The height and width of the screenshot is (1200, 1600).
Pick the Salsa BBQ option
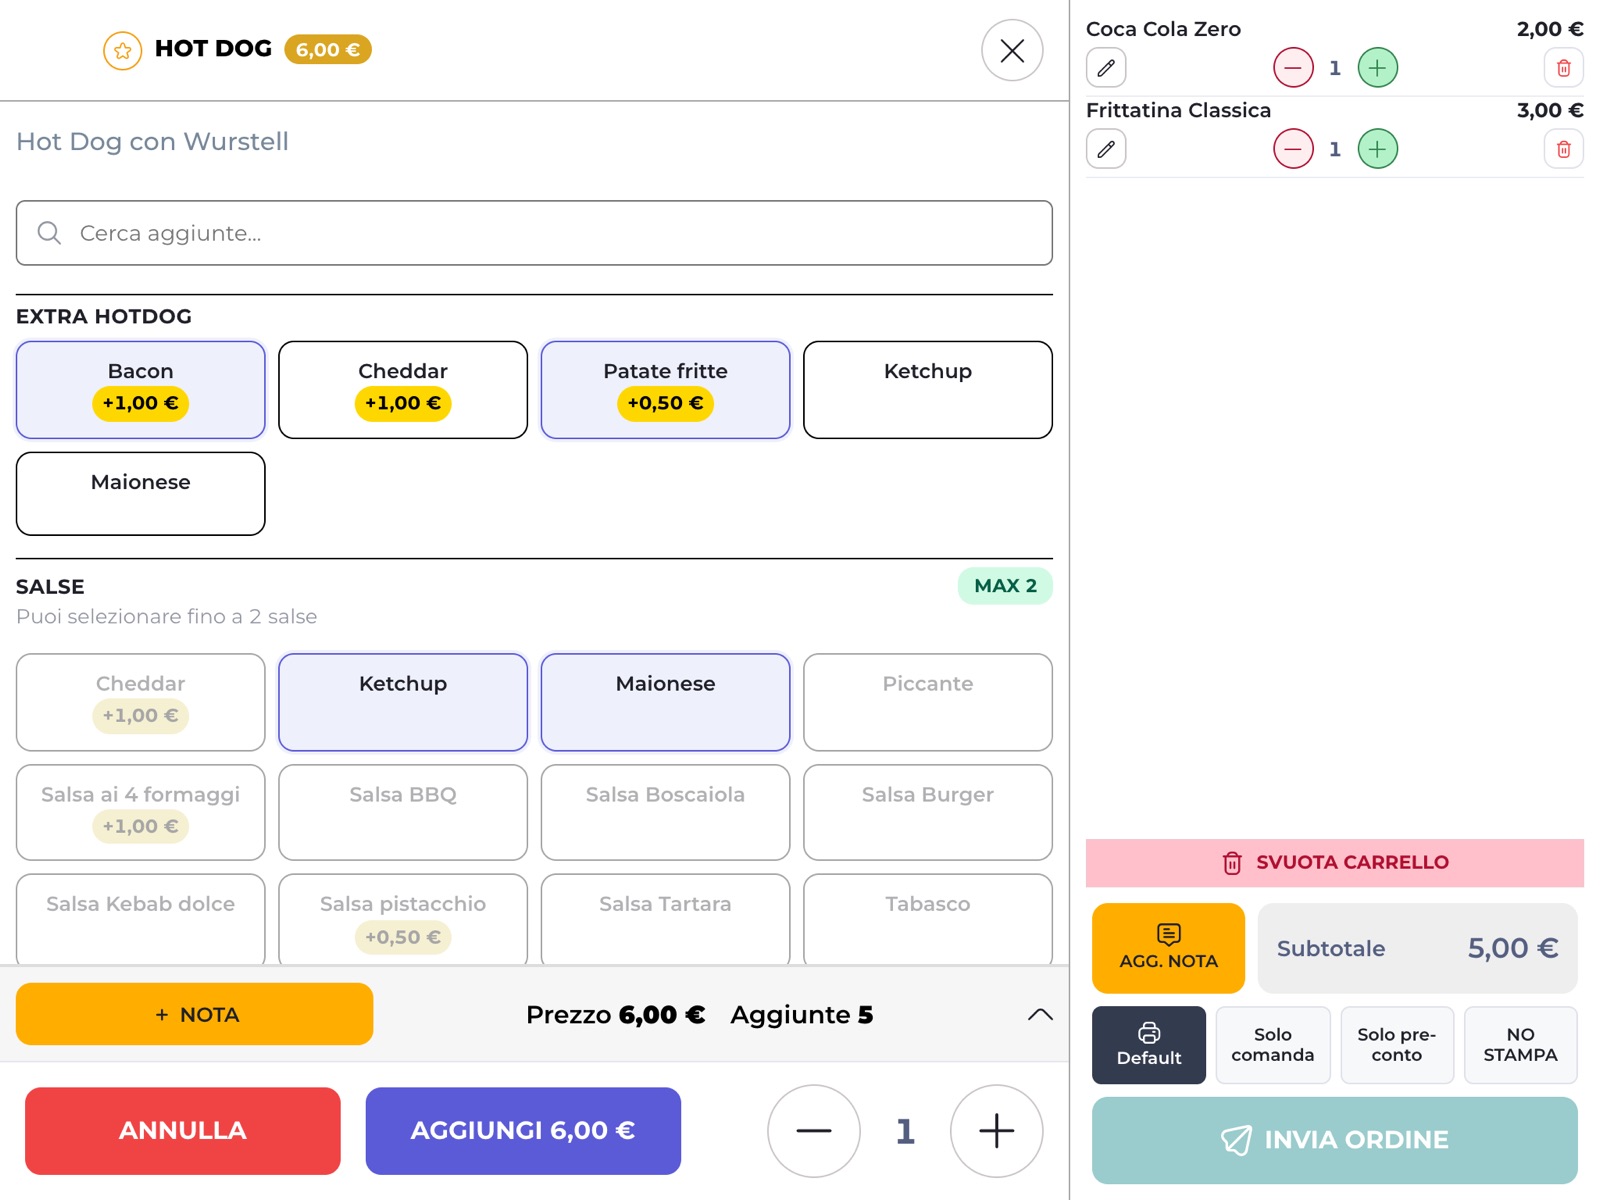click(403, 812)
